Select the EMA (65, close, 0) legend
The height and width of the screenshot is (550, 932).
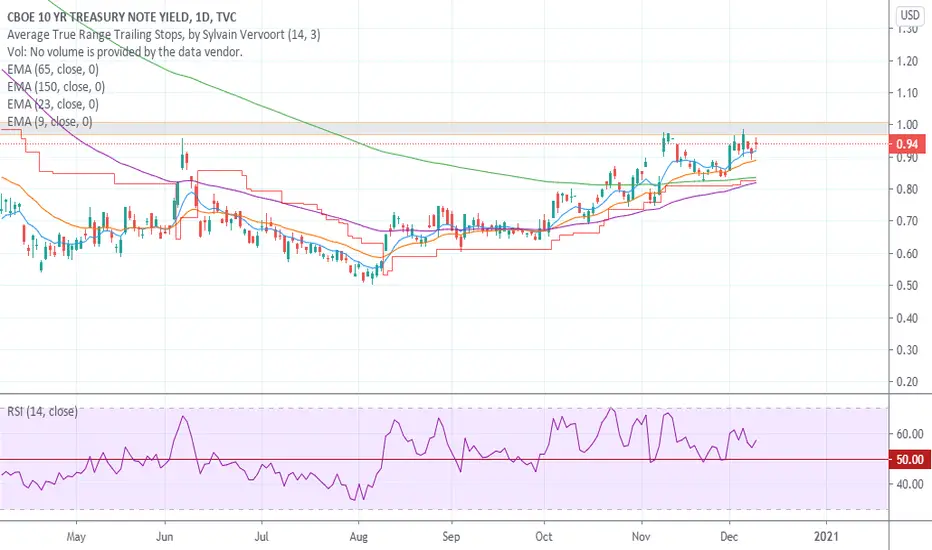(x=53, y=69)
